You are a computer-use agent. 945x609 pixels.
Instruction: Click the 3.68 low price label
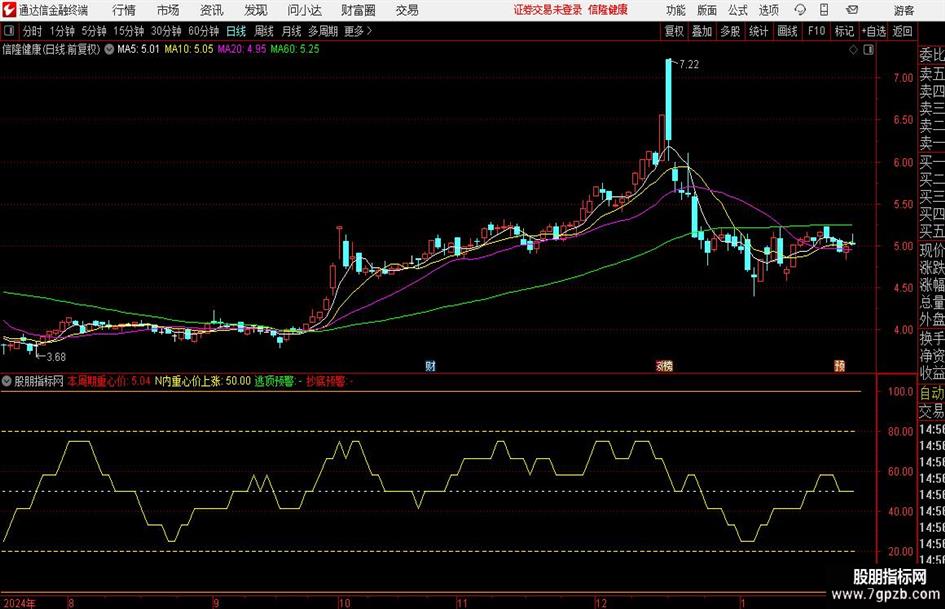[56, 357]
